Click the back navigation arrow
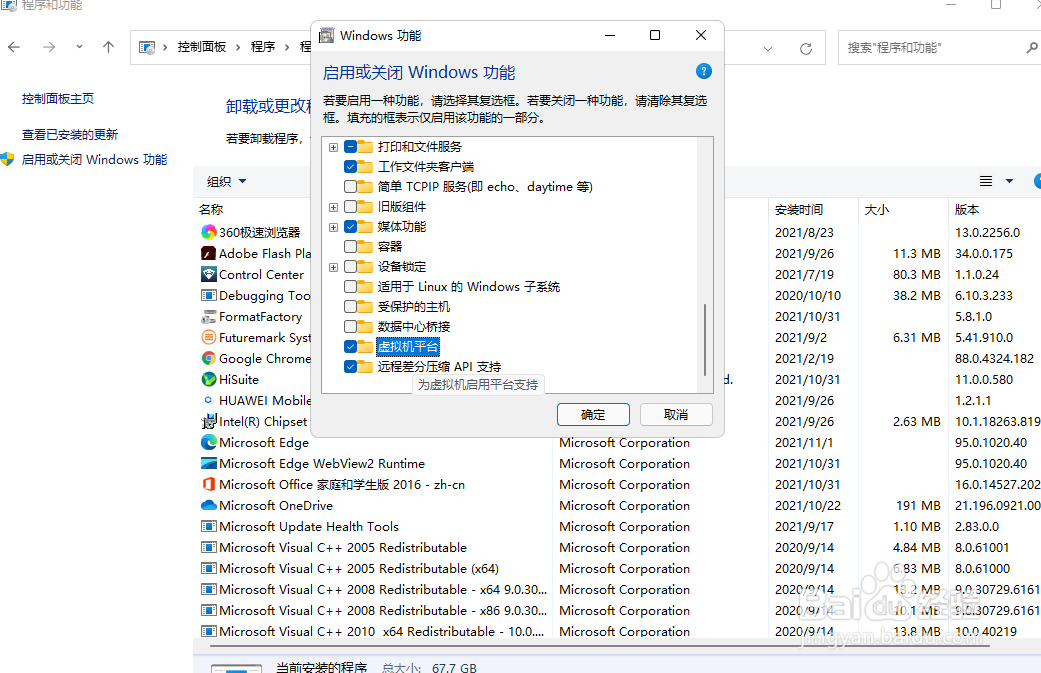The width and height of the screenshot is (1041, 673). pos(14,47)
